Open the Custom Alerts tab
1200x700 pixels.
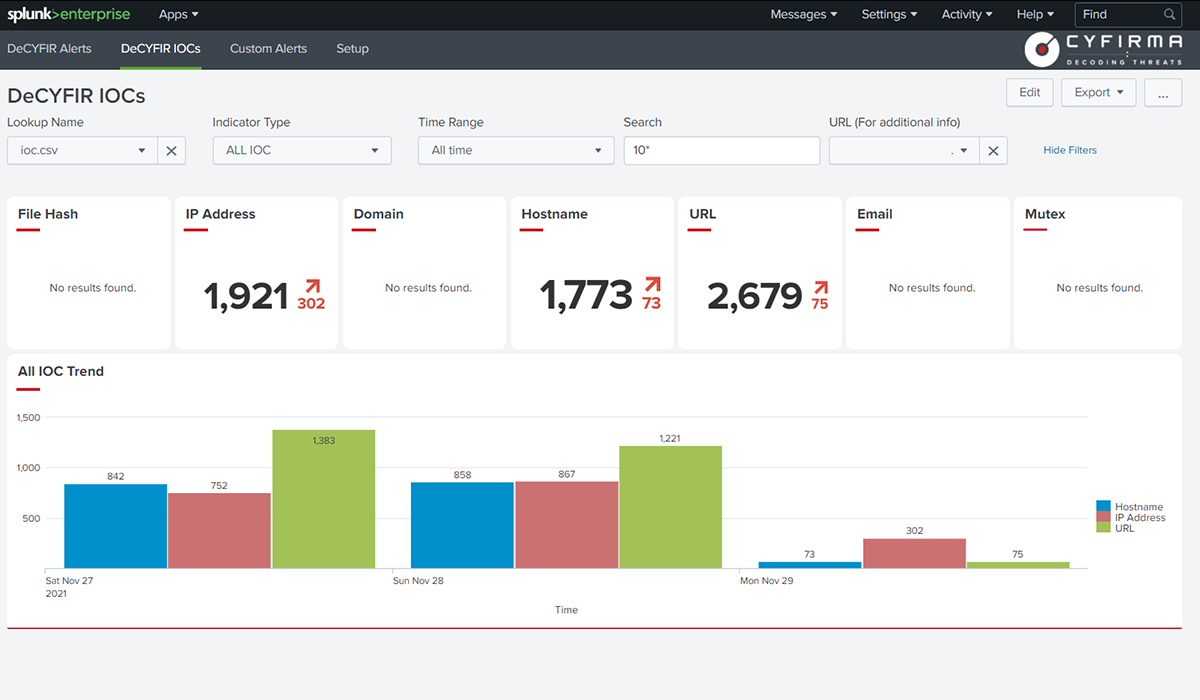click(x=268, y=48)
